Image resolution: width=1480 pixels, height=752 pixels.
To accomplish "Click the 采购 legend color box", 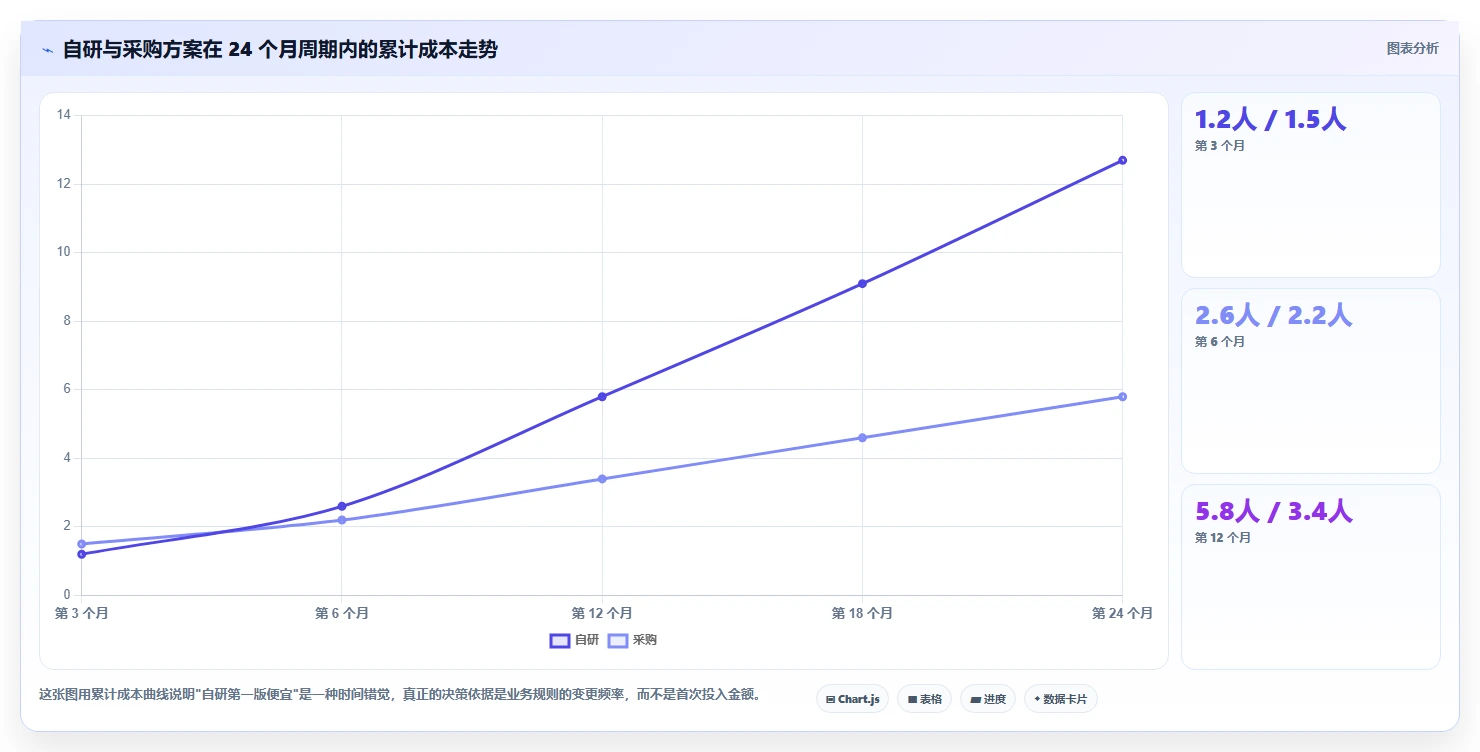I will (618, 640).
